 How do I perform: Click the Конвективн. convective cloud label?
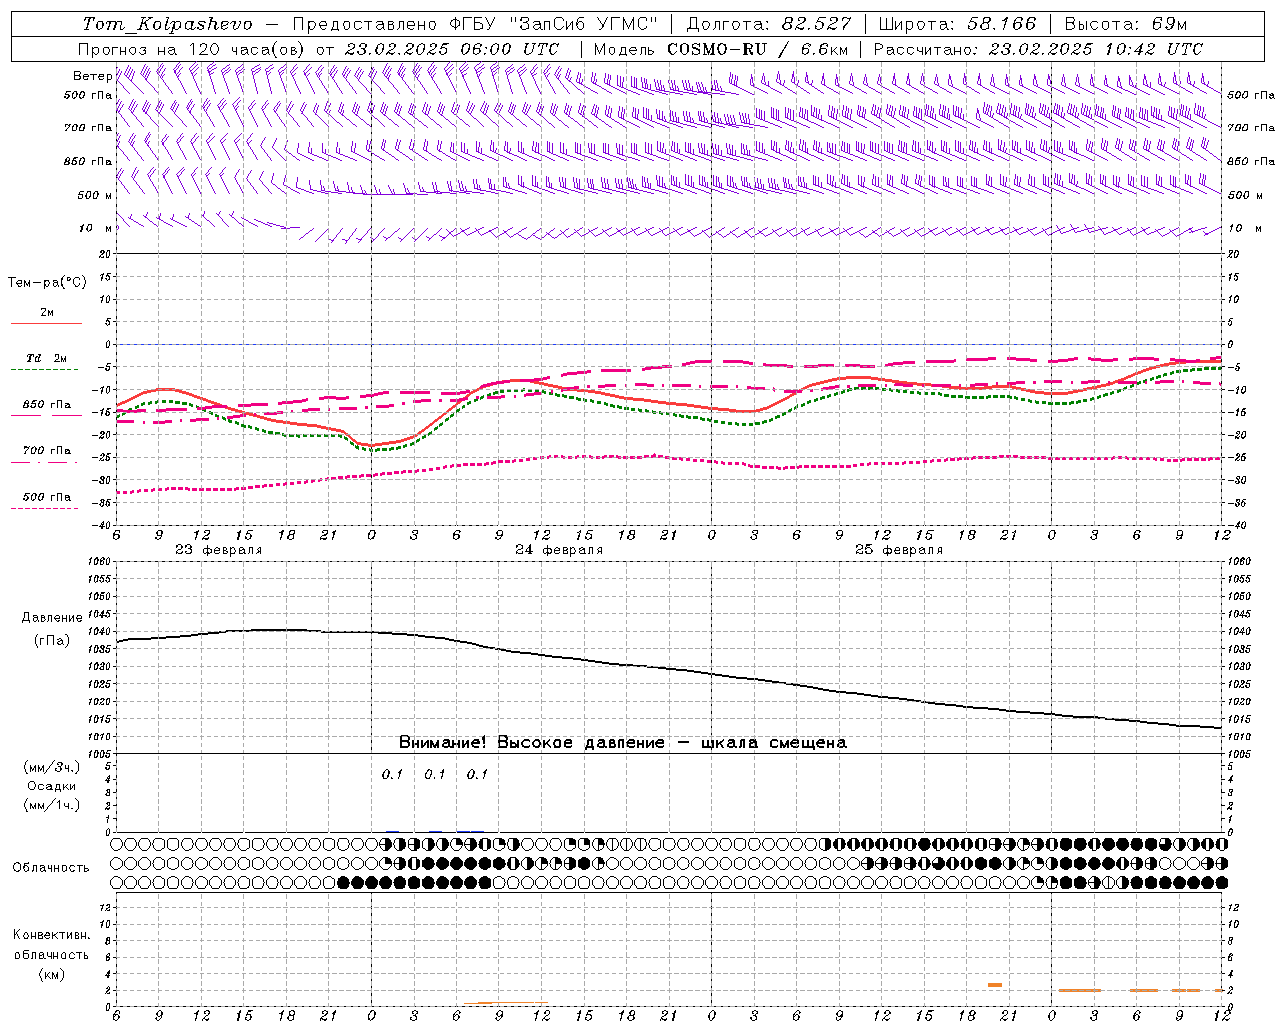coord(51,935)
